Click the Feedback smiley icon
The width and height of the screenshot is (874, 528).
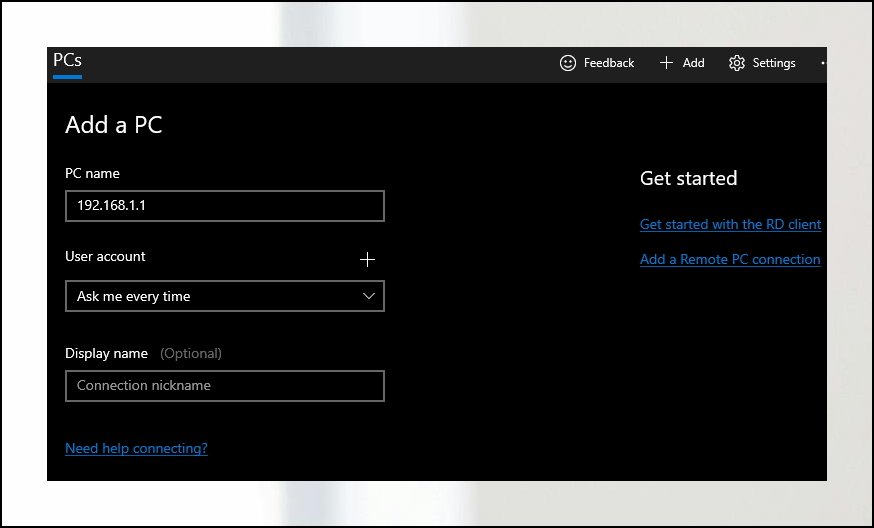click(x=567, y=63)
